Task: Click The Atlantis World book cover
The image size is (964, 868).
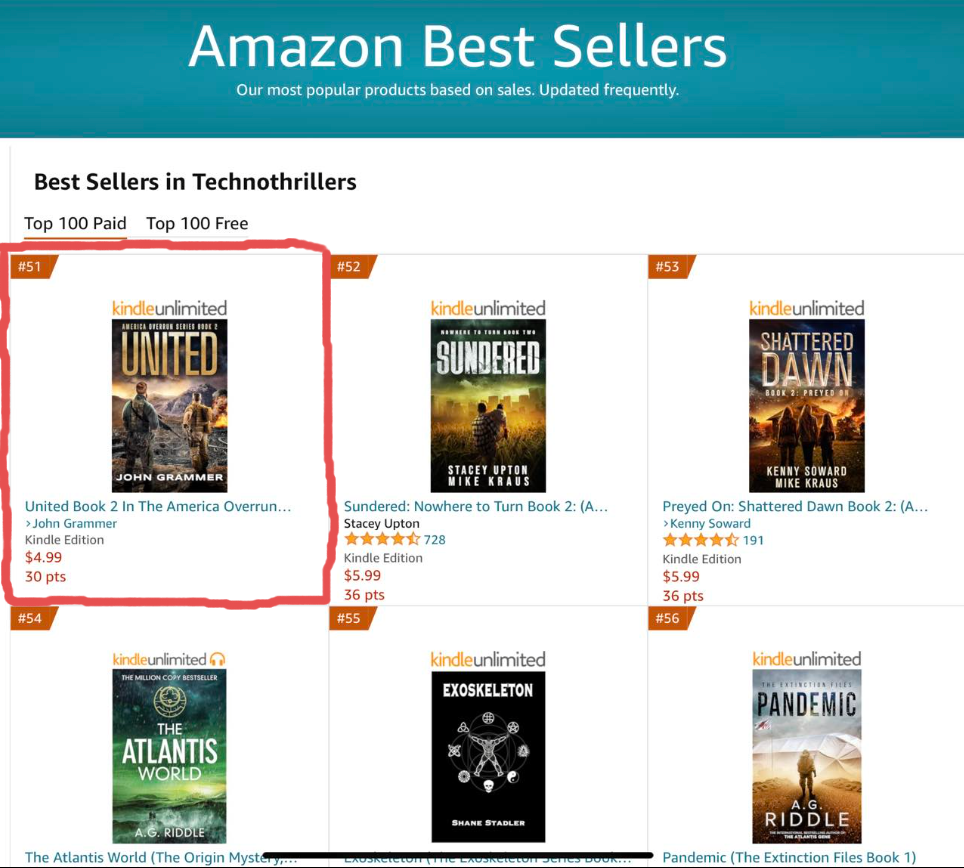Action: click(170, 754)
